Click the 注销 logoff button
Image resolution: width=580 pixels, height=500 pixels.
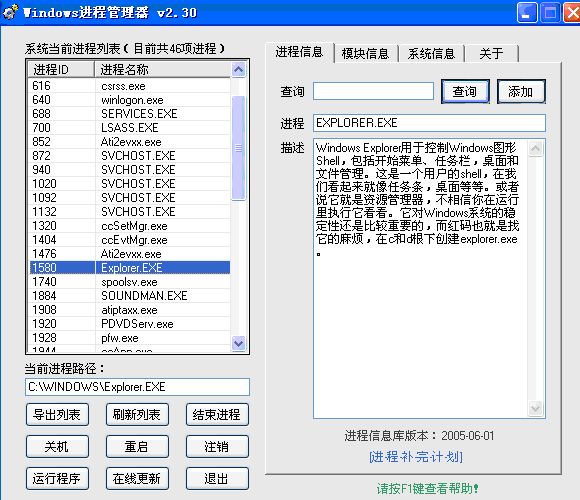(217, 446)
